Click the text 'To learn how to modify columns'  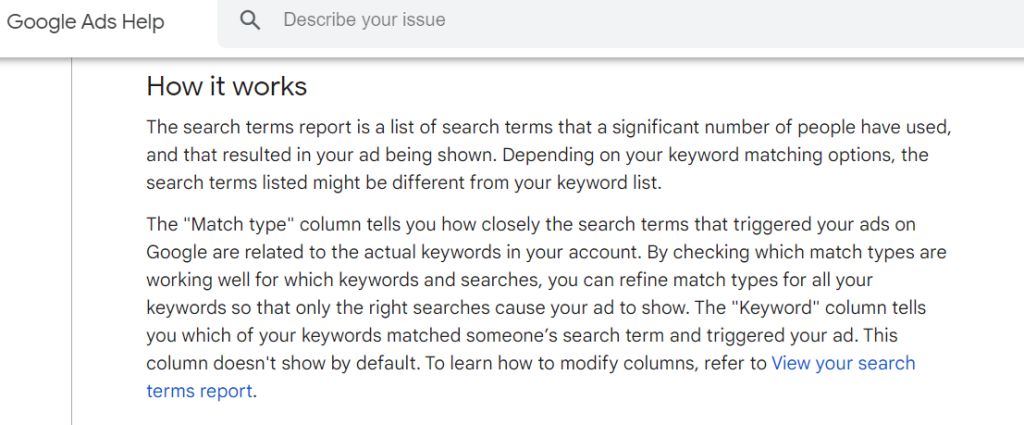(x=558, y=363)
